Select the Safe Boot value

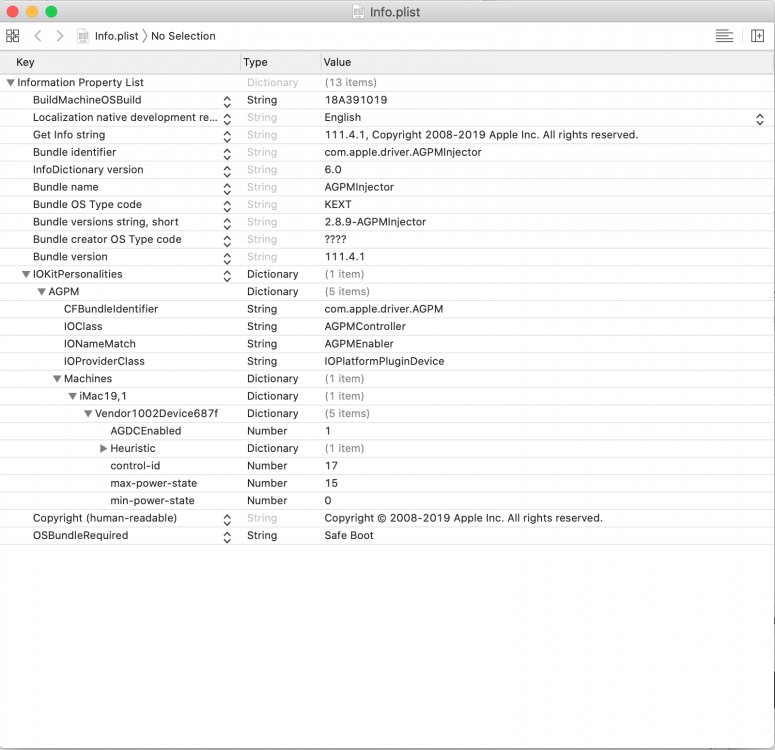(x=349, y=535)
